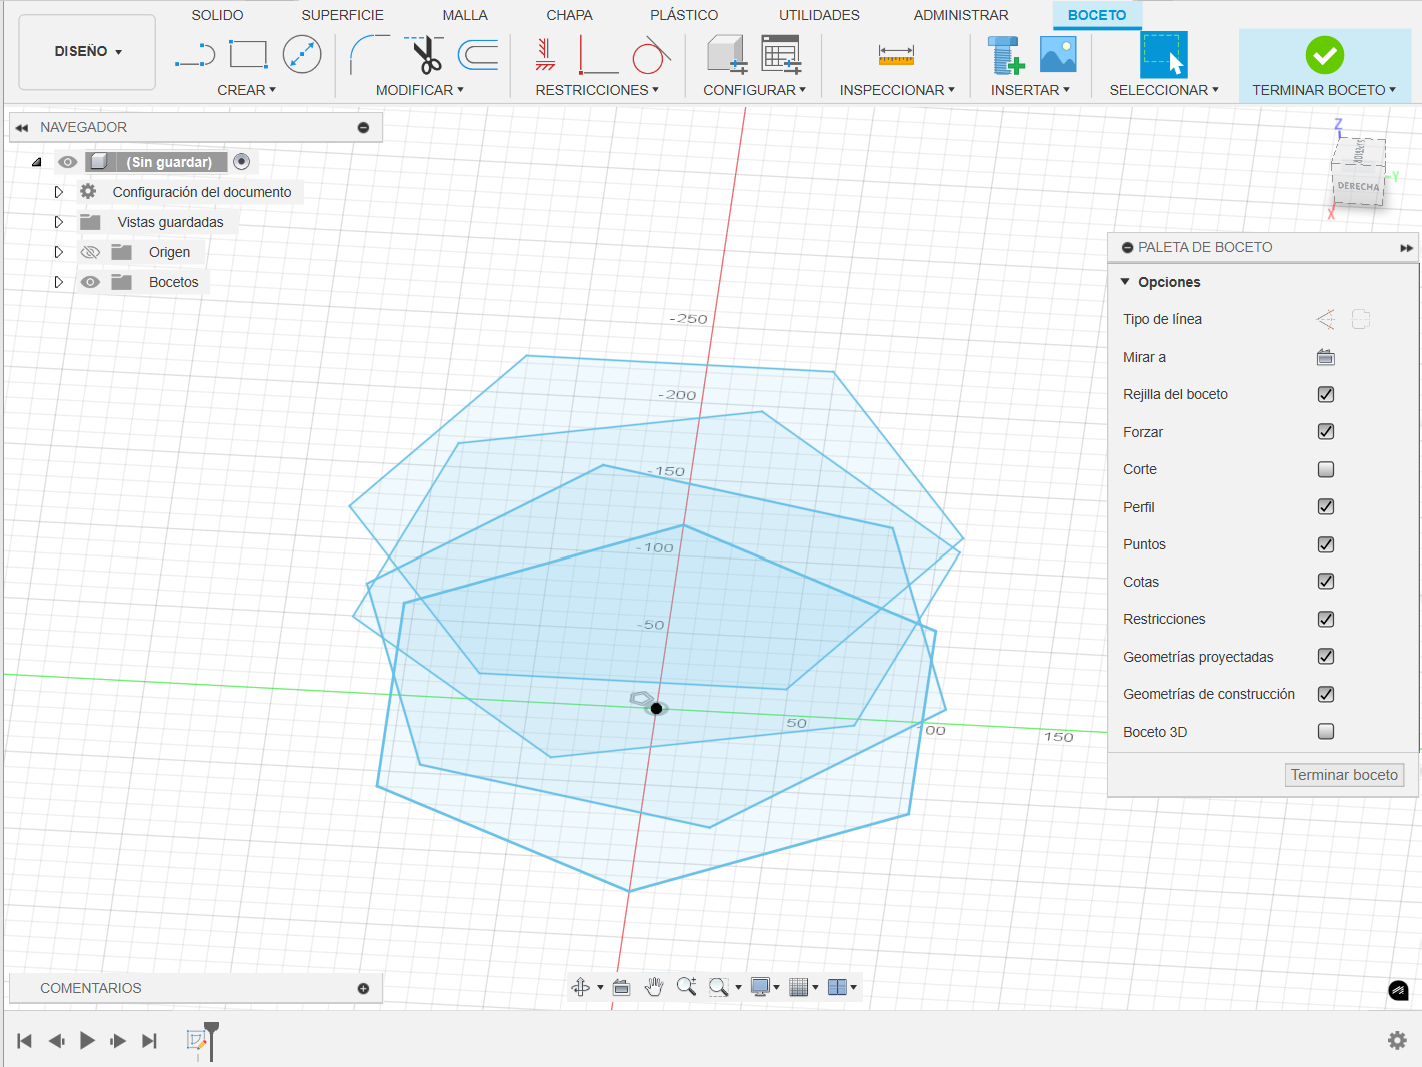
Task: Open the RESTRICCIONES dropdown menu
Action: (x=597, y=90)
